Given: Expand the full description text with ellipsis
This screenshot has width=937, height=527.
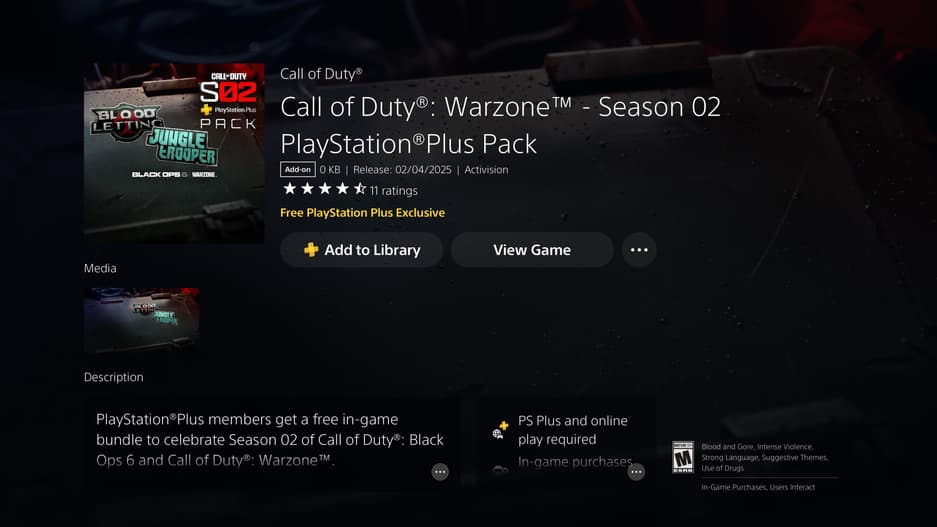Looking at the screenshot, I should coord(440,471).
